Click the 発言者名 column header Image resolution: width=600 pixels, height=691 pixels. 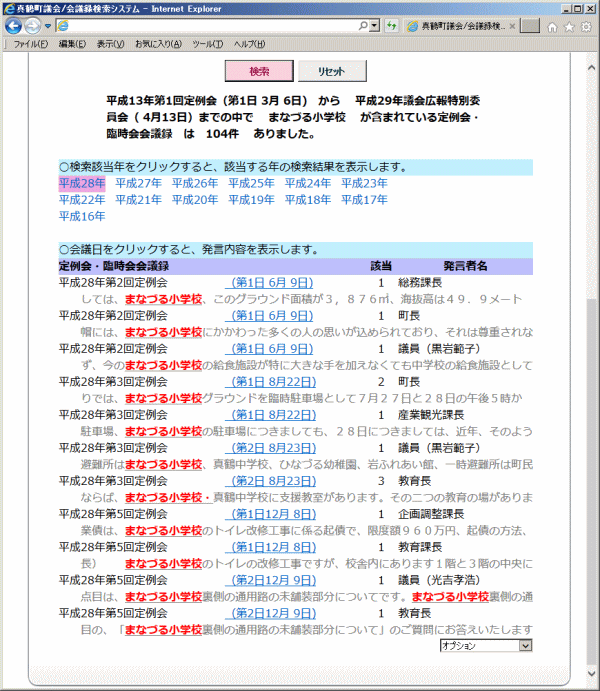tap(465, 266)
